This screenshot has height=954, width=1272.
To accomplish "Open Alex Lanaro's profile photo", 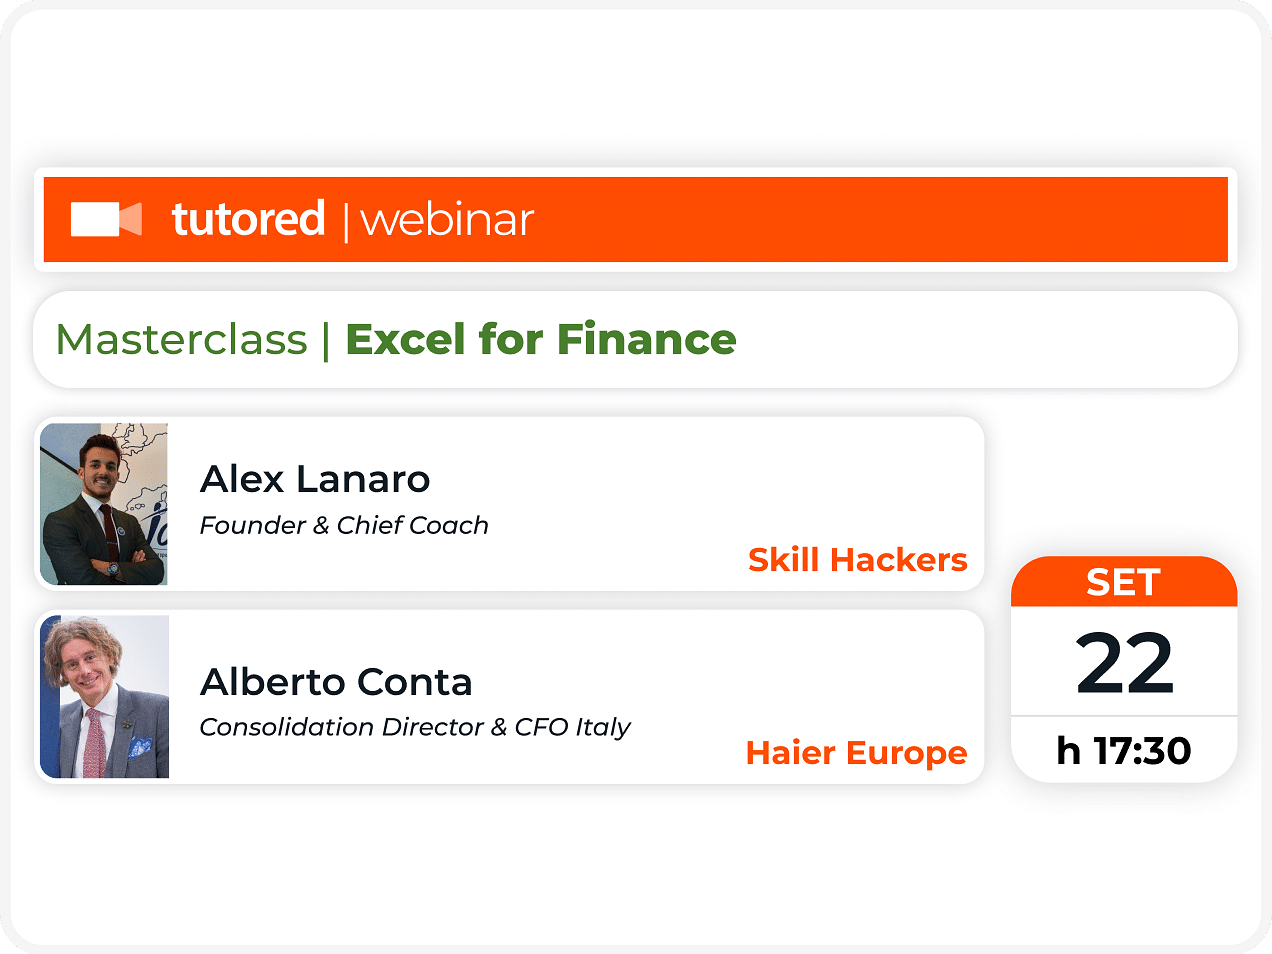I will click(104, 504).
